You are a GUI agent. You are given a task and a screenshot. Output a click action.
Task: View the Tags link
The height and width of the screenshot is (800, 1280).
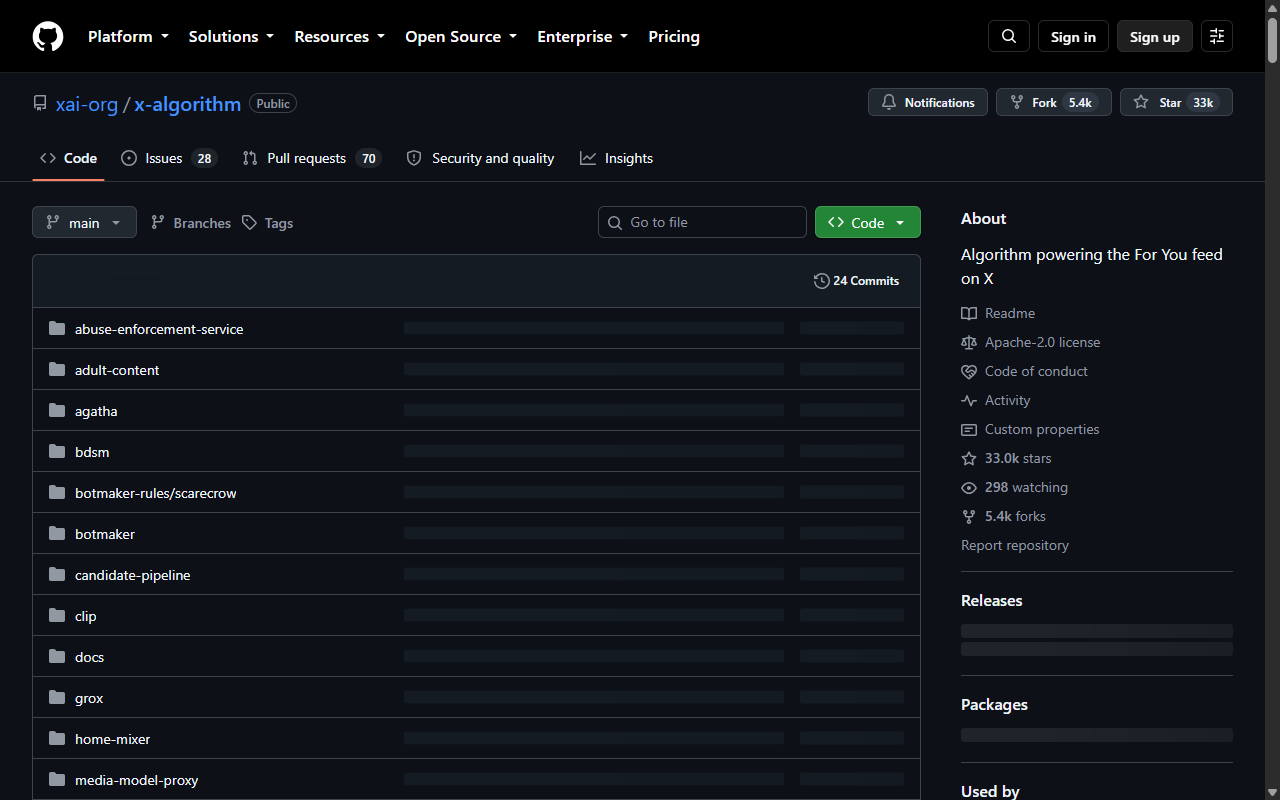268,223
